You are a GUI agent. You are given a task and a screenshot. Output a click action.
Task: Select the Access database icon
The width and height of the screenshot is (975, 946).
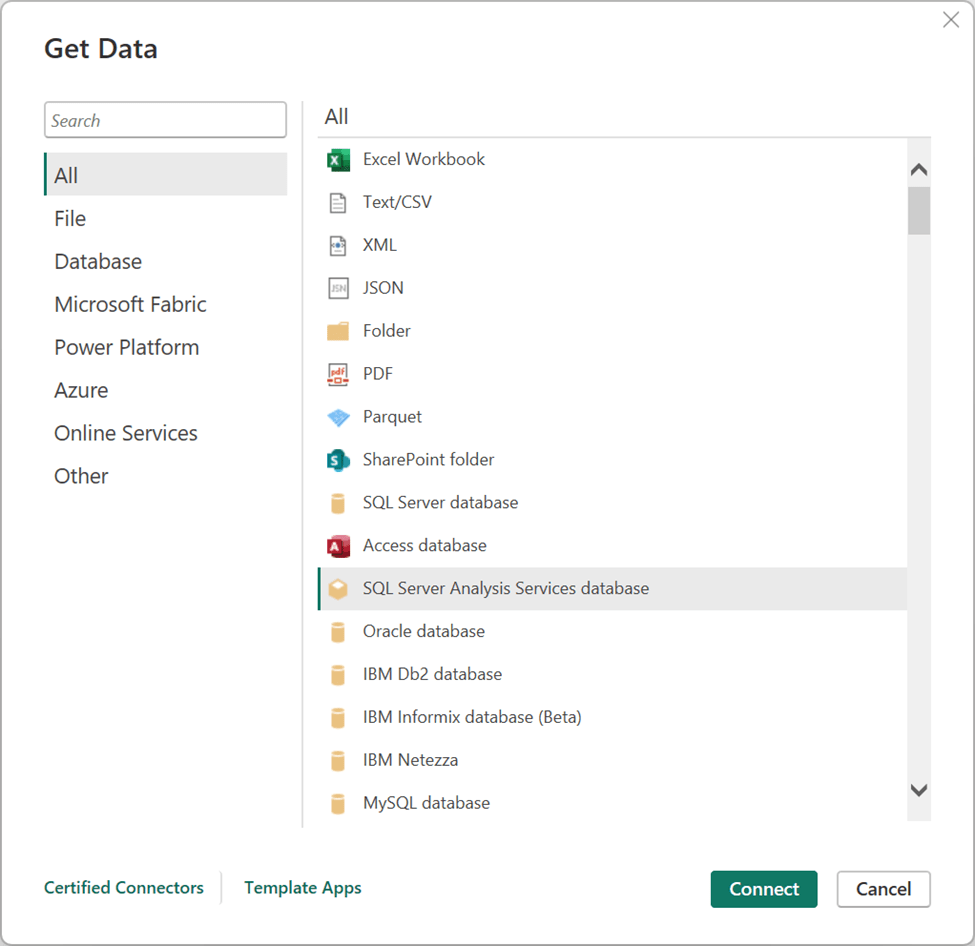(x=338, y=546)
